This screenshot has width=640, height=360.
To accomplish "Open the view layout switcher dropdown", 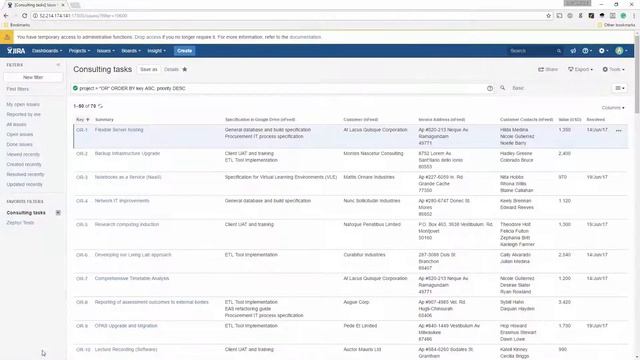I will 620,88.
